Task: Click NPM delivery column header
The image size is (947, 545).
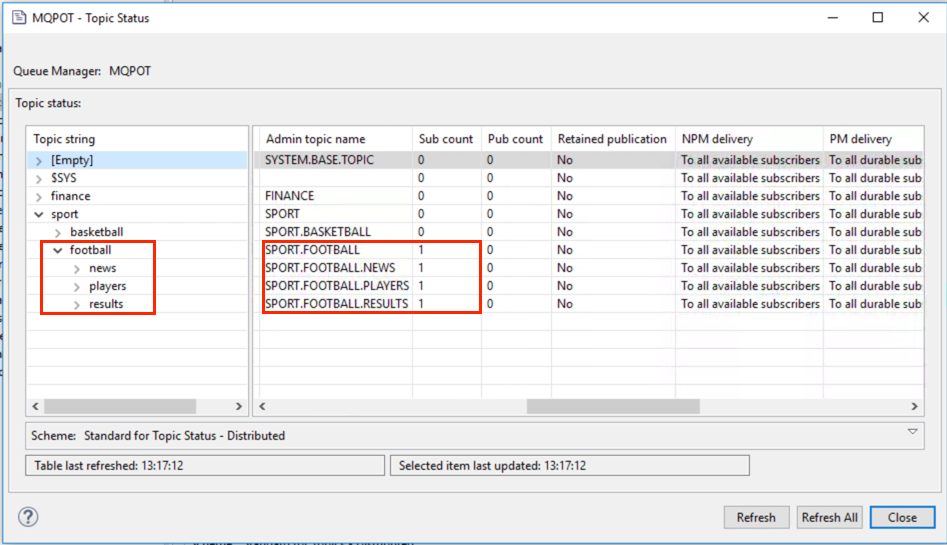Action: tap(749, 139)
